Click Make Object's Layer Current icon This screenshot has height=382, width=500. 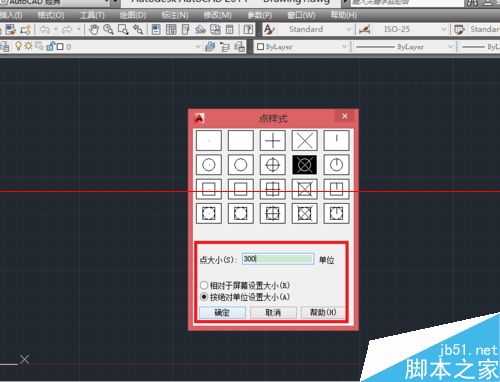[210, 46]
